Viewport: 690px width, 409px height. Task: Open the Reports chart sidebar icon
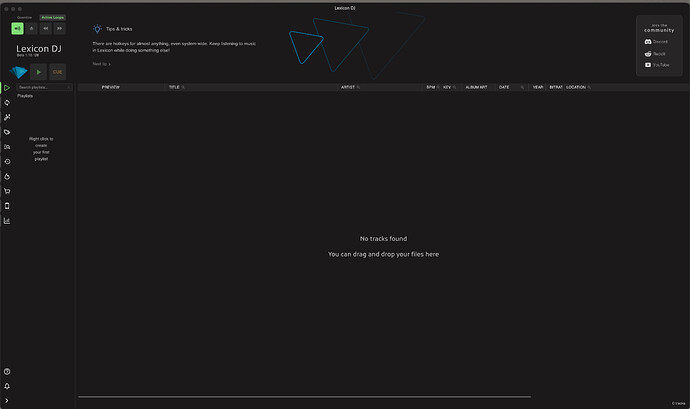point(7,221)
